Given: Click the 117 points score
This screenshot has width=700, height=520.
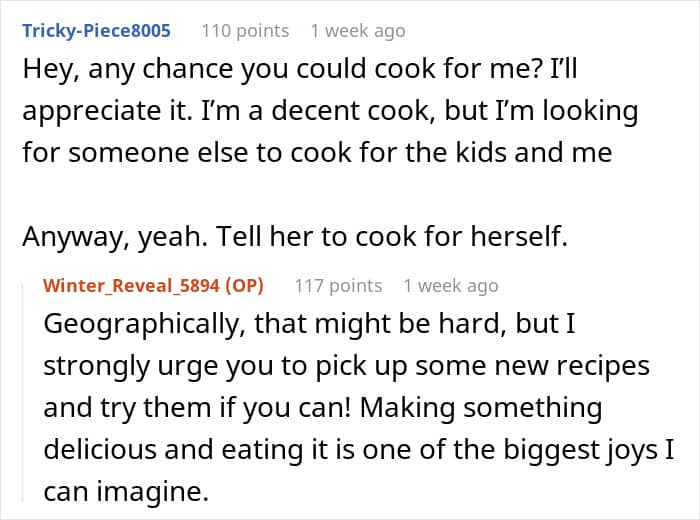Looking at the screenshot, I should pos(338,286).
